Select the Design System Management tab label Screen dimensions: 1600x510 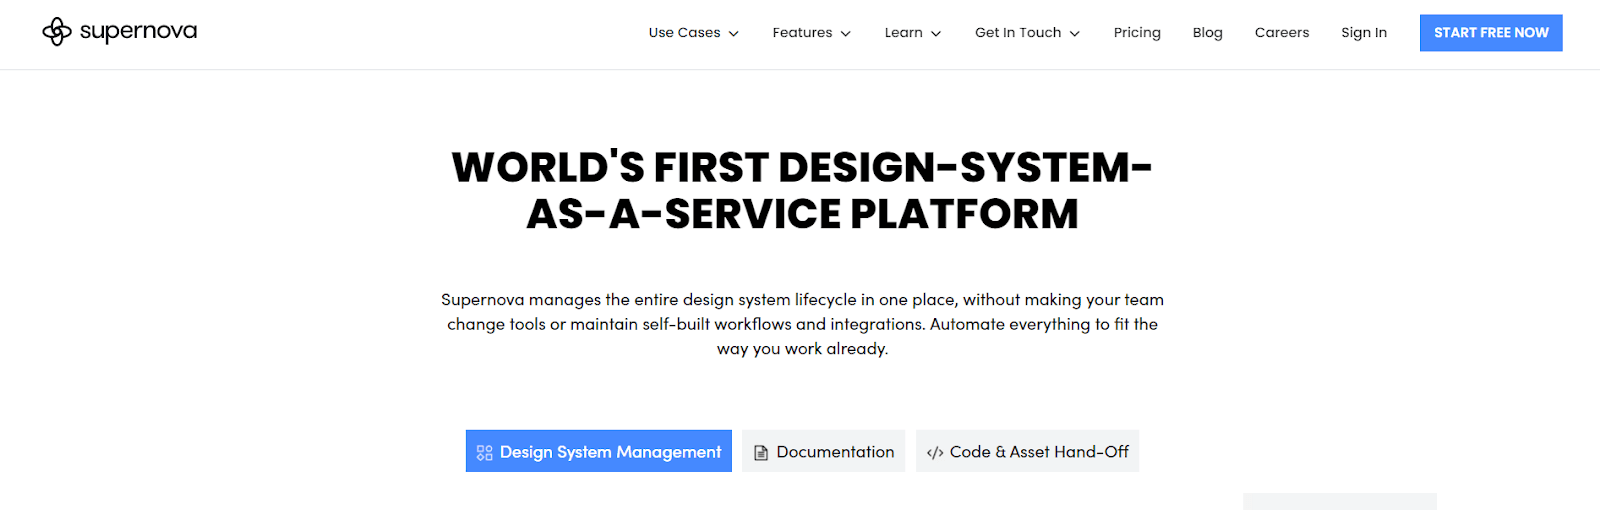610,452
